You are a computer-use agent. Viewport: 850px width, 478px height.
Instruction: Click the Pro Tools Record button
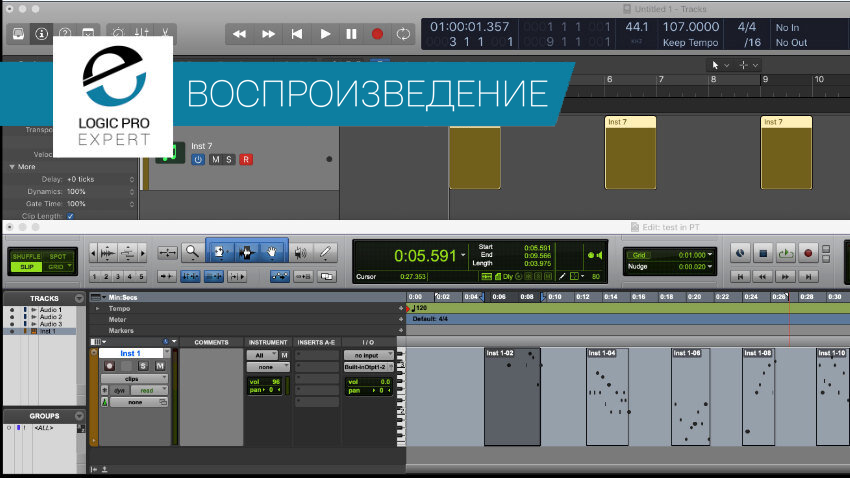[x=808, y=253]
